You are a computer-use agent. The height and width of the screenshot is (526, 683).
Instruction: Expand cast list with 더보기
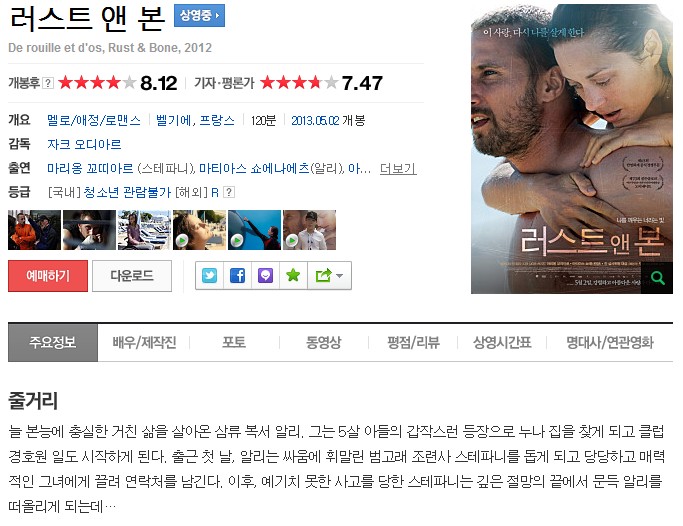point(398,169)
